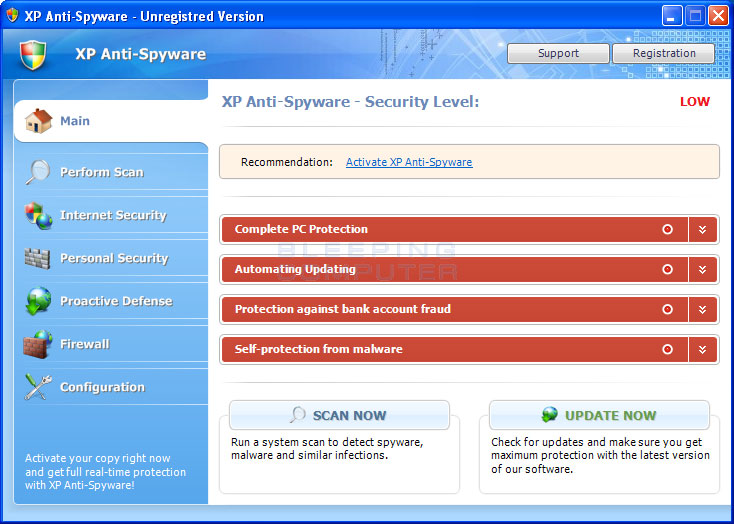Click the Support button
This screenshot has height=524, width=734.
558,53
